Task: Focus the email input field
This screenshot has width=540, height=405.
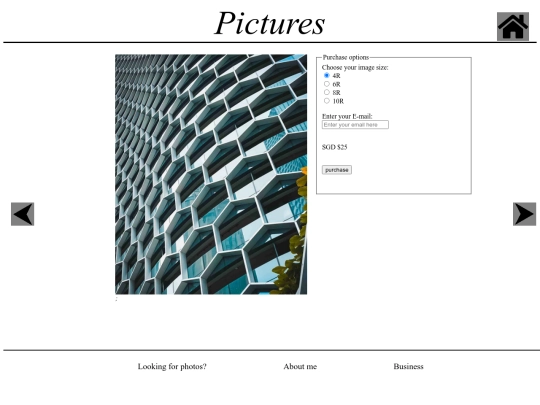Action: coord(355,125)
